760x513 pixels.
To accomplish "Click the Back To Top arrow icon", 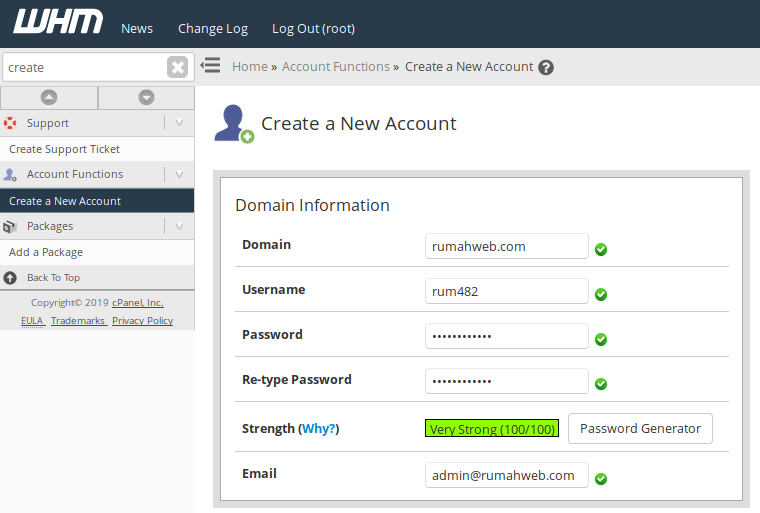I will (x=10, y=278).
